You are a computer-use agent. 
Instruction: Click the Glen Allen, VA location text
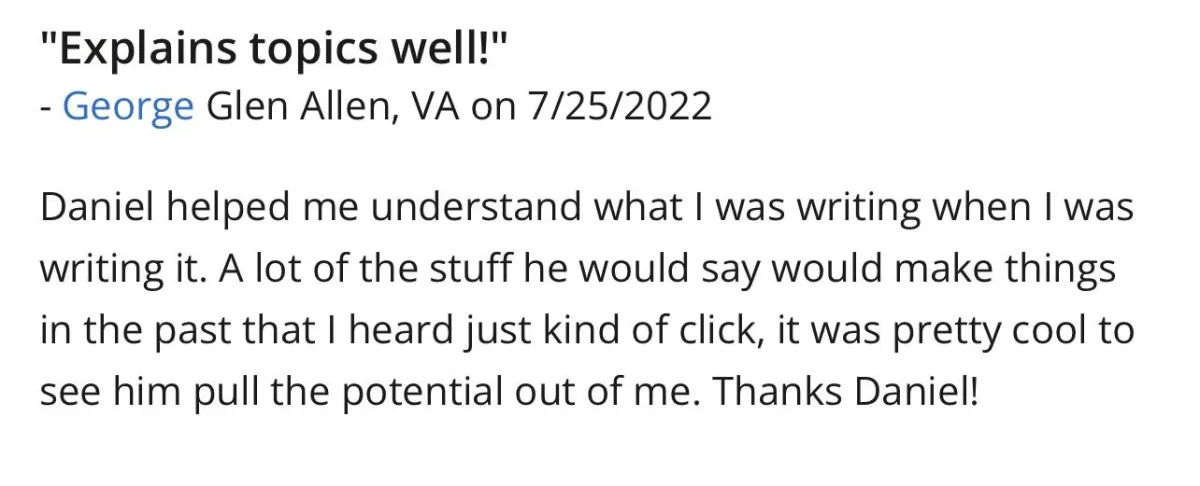(x=333, y=104)
